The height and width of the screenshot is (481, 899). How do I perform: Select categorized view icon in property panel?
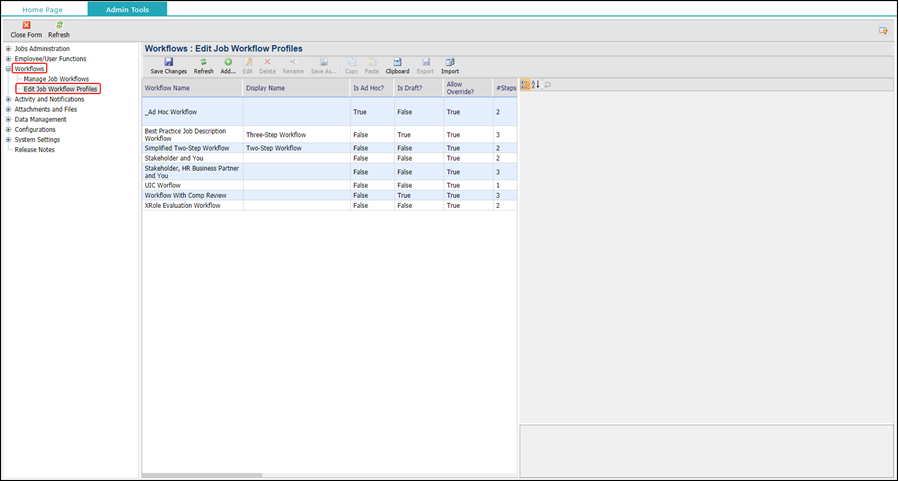(x=525, y=85)
